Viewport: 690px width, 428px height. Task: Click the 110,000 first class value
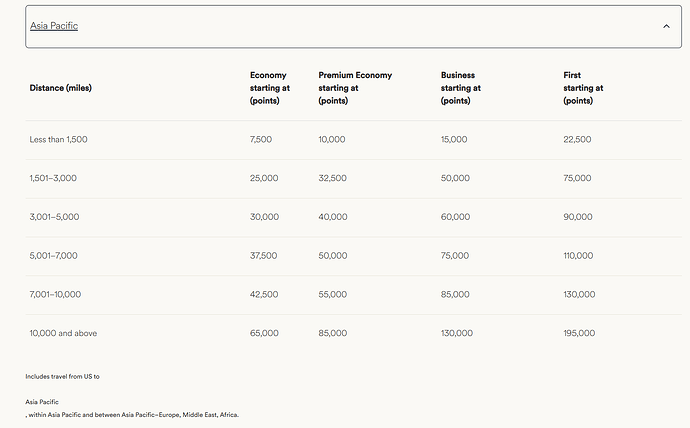(x=578, y=256)
